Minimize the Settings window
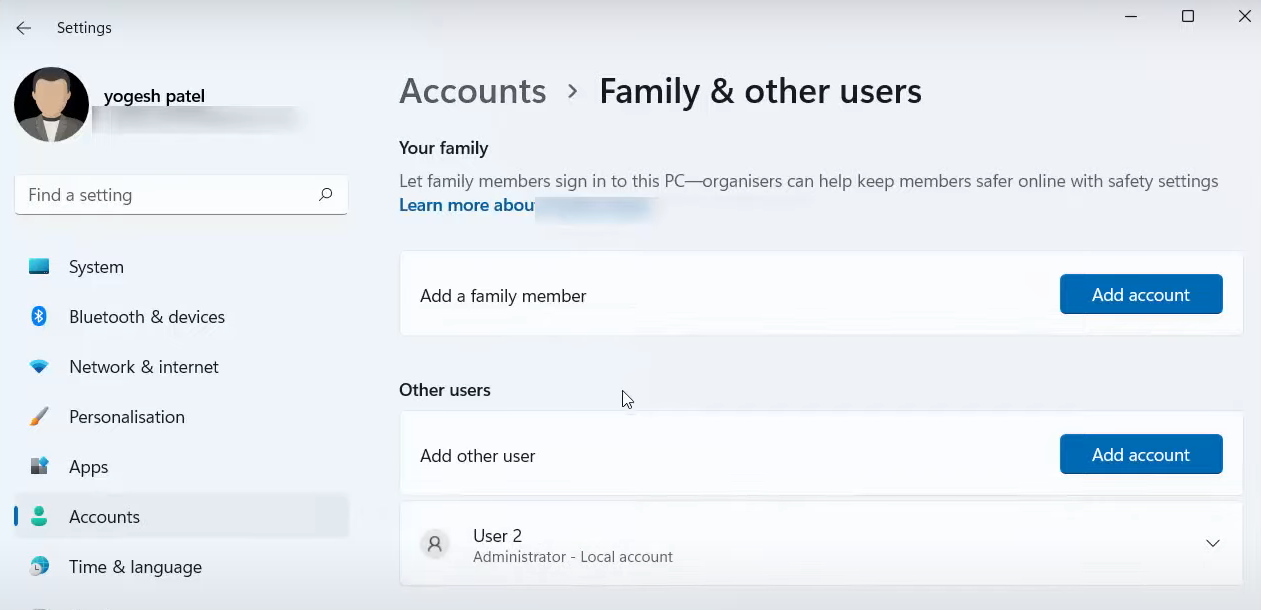 pos(1130,16)
